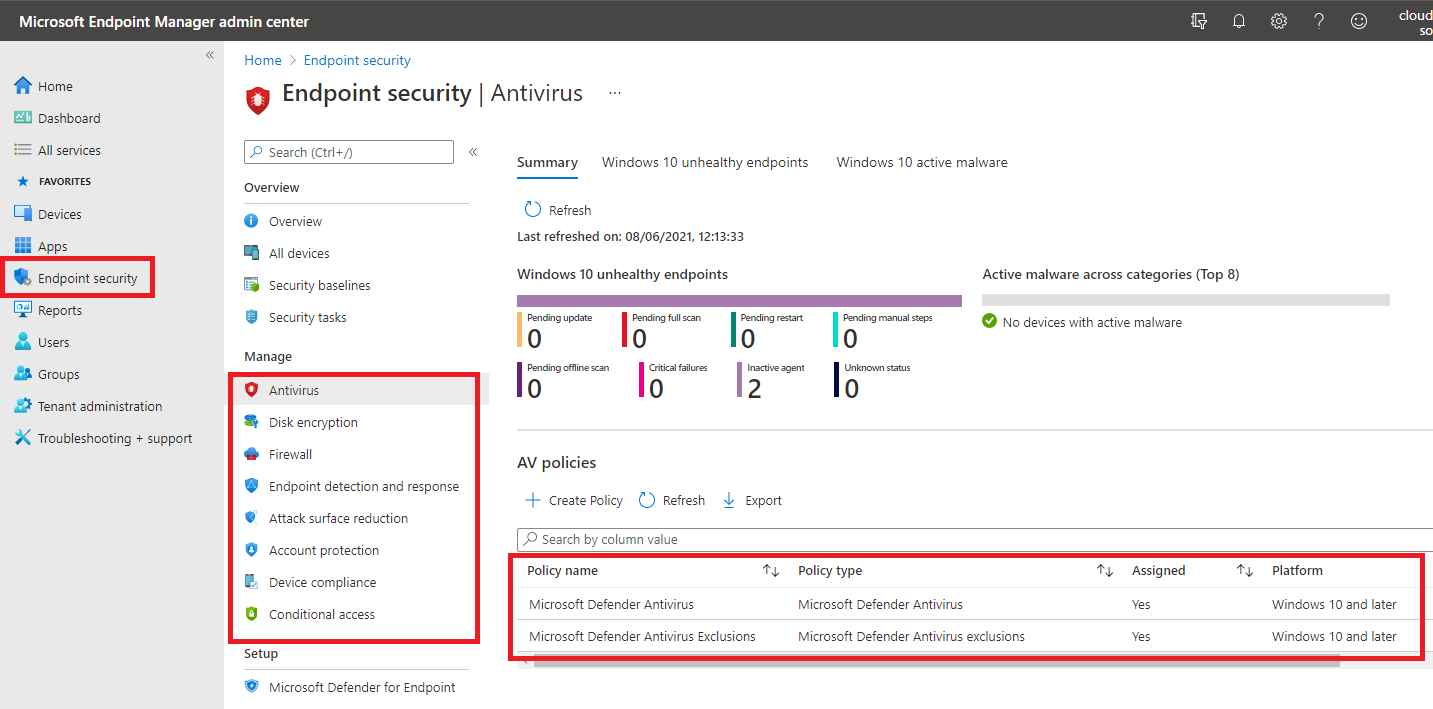
Task: Click the Security baselines icon
Action: (252, 285)
